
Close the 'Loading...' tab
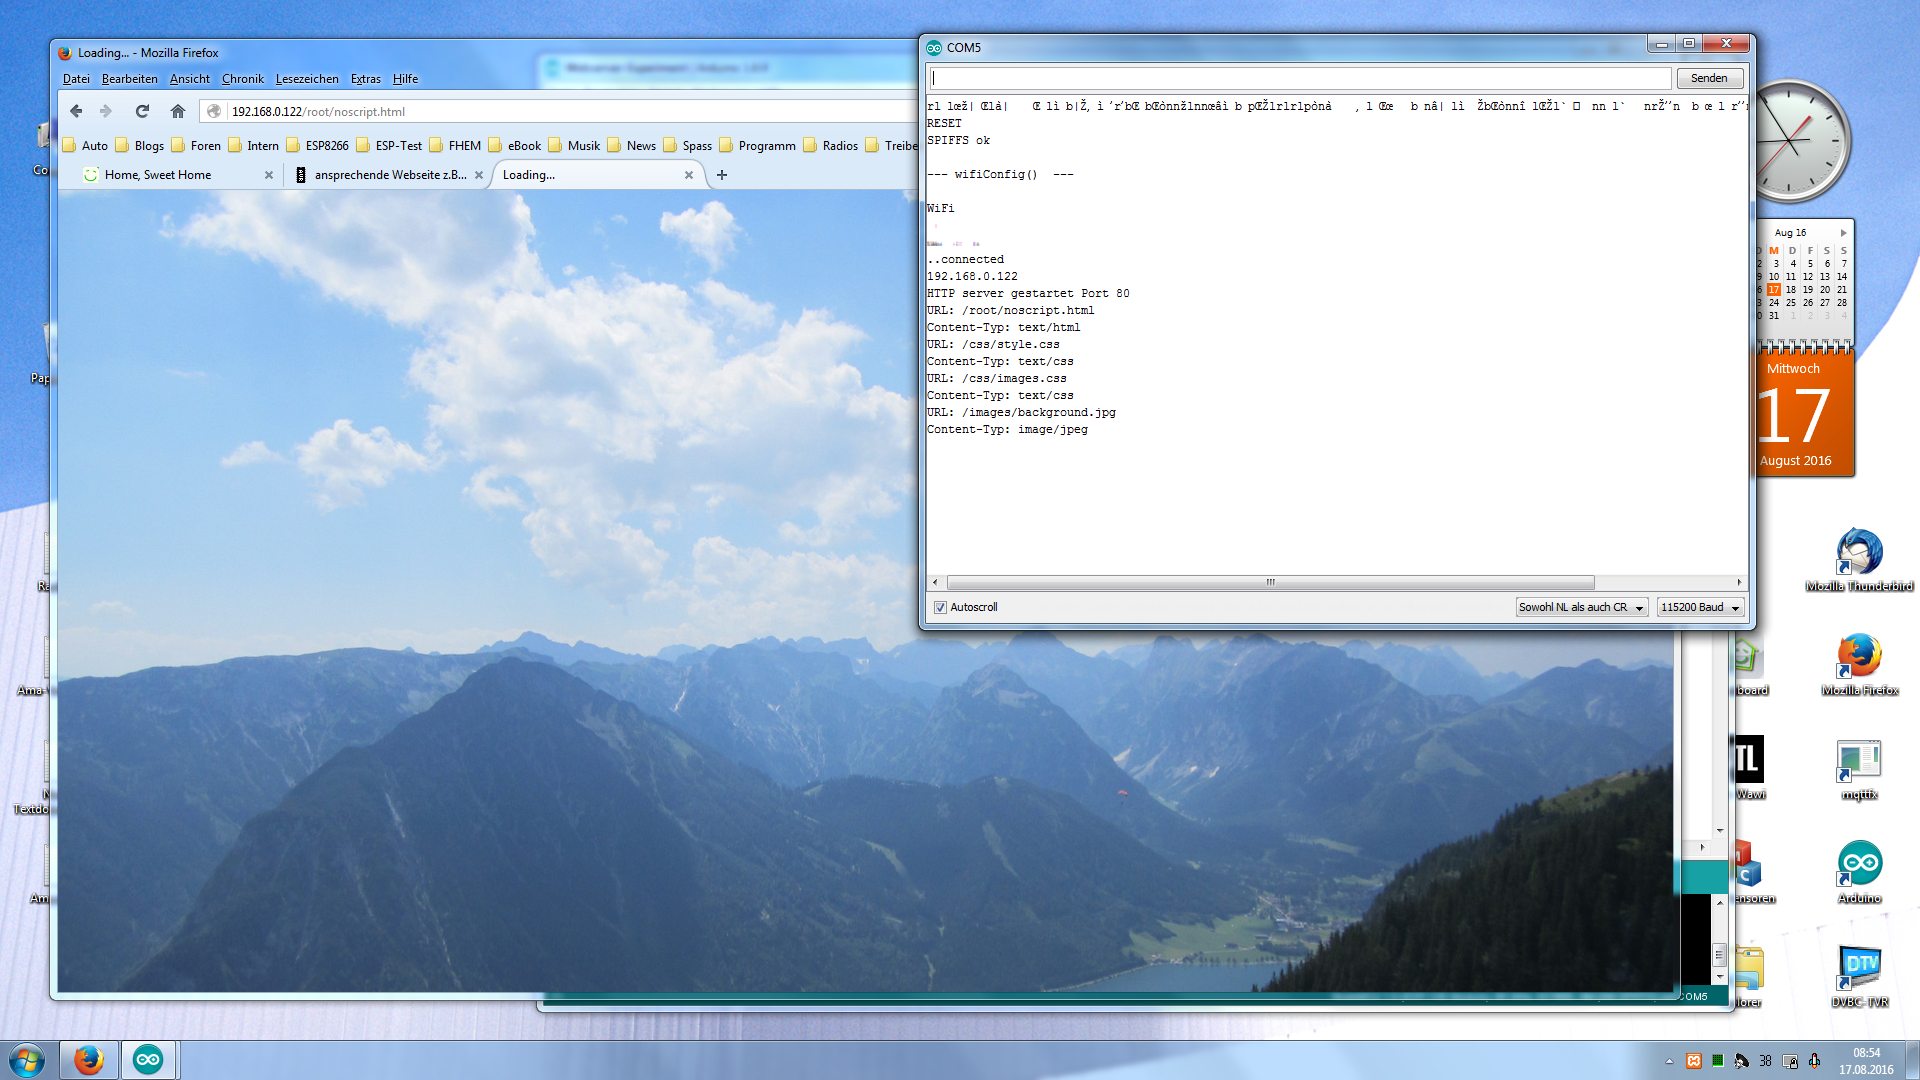pyautogui.click(x=688, y=175)
